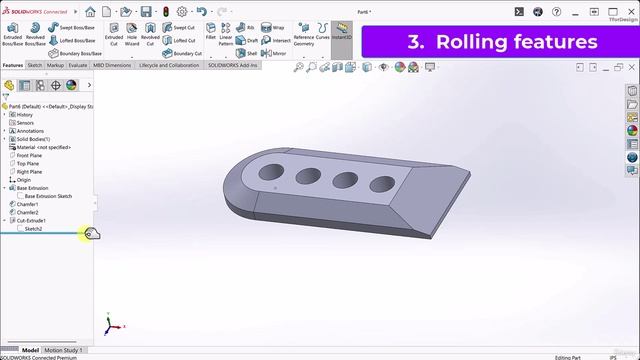Toggle the Instant3D button
Image resolution: width=640 pixels, height=360 pixels.
click(342, 31)
